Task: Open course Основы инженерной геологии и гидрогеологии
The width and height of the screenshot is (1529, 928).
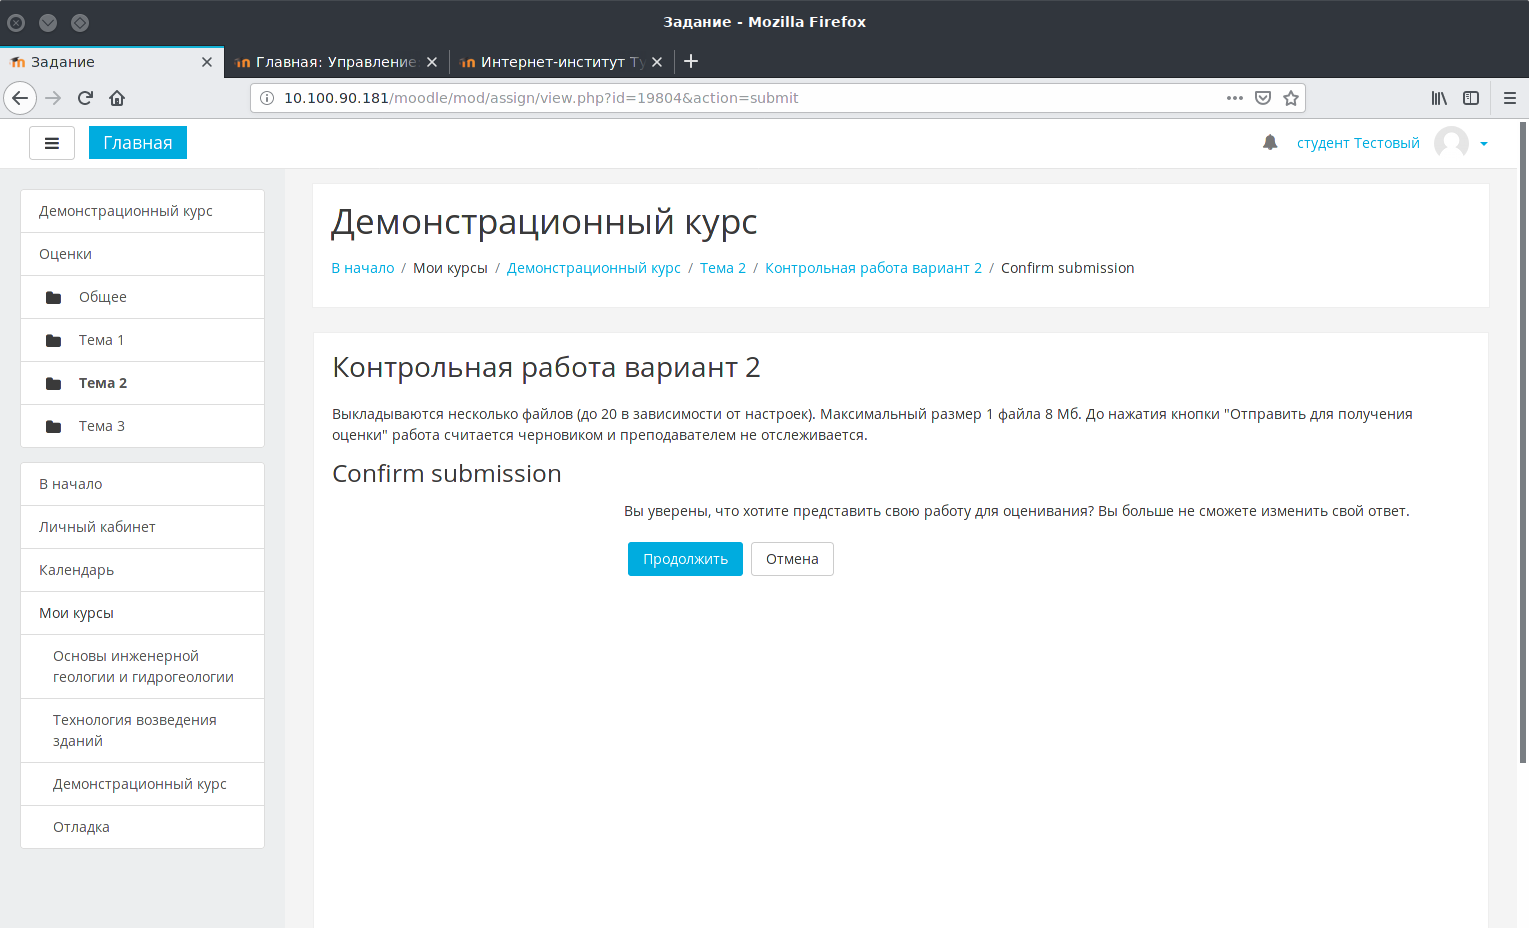Action: 142,667
